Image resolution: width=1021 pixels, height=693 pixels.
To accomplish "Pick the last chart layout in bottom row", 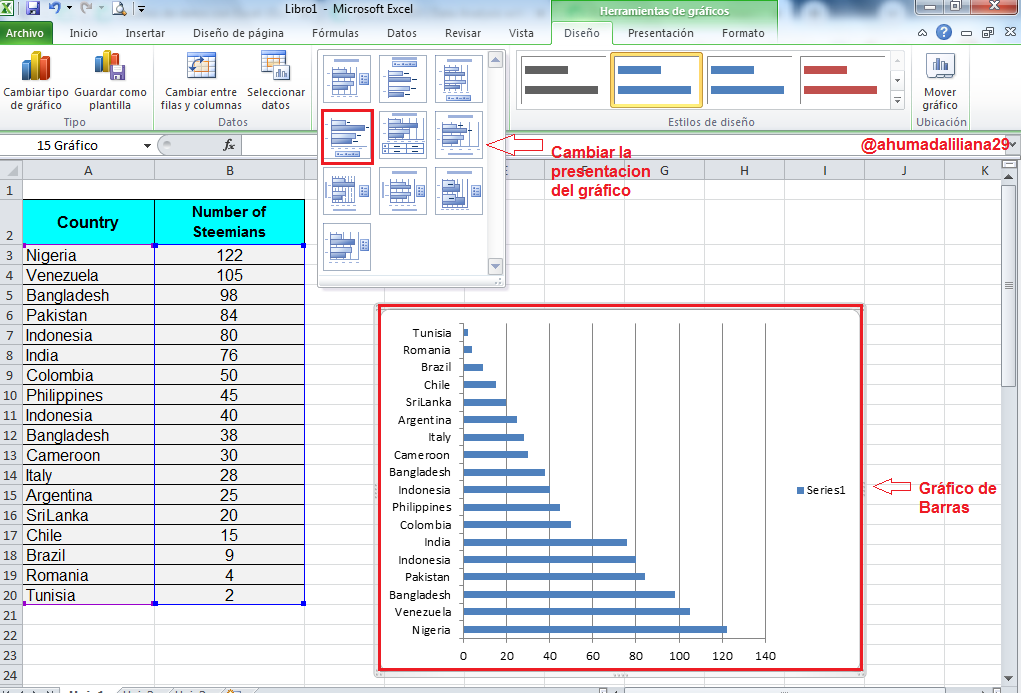I will click(347, 247).
